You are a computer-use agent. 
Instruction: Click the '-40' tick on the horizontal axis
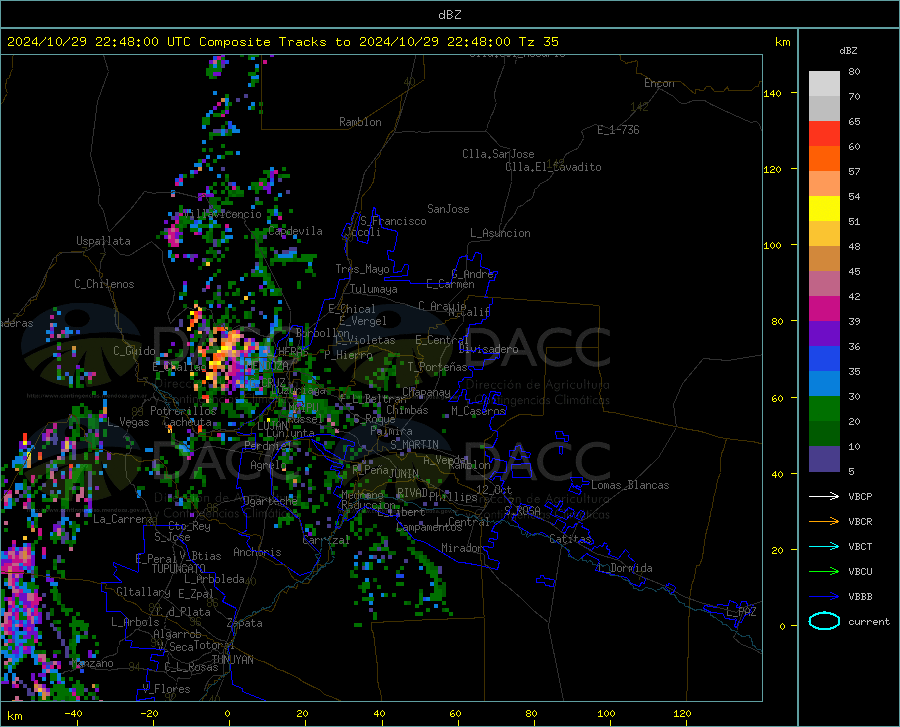coord(73,713)
